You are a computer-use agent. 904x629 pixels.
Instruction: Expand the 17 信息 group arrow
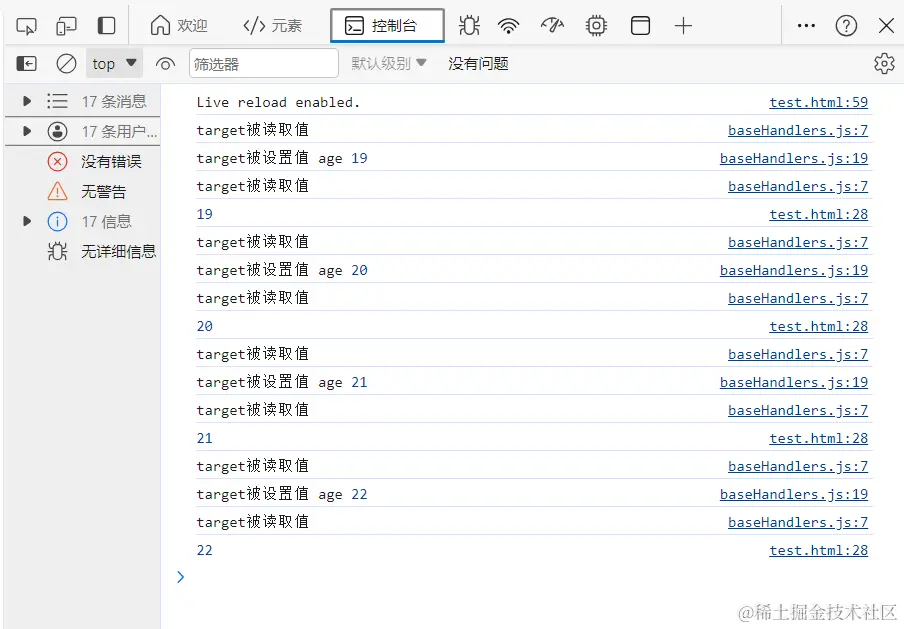pyautogui.click(x=27, y=221)
